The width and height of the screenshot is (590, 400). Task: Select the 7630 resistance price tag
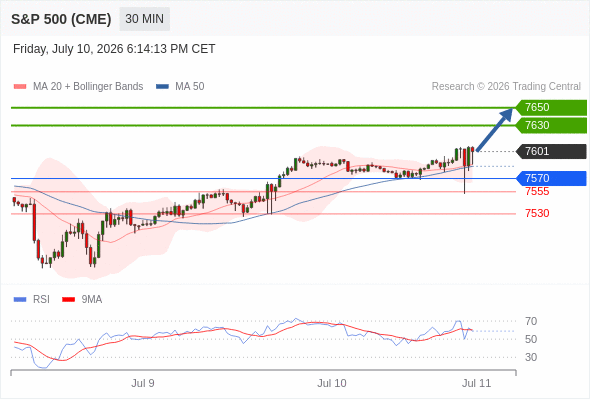551,125
